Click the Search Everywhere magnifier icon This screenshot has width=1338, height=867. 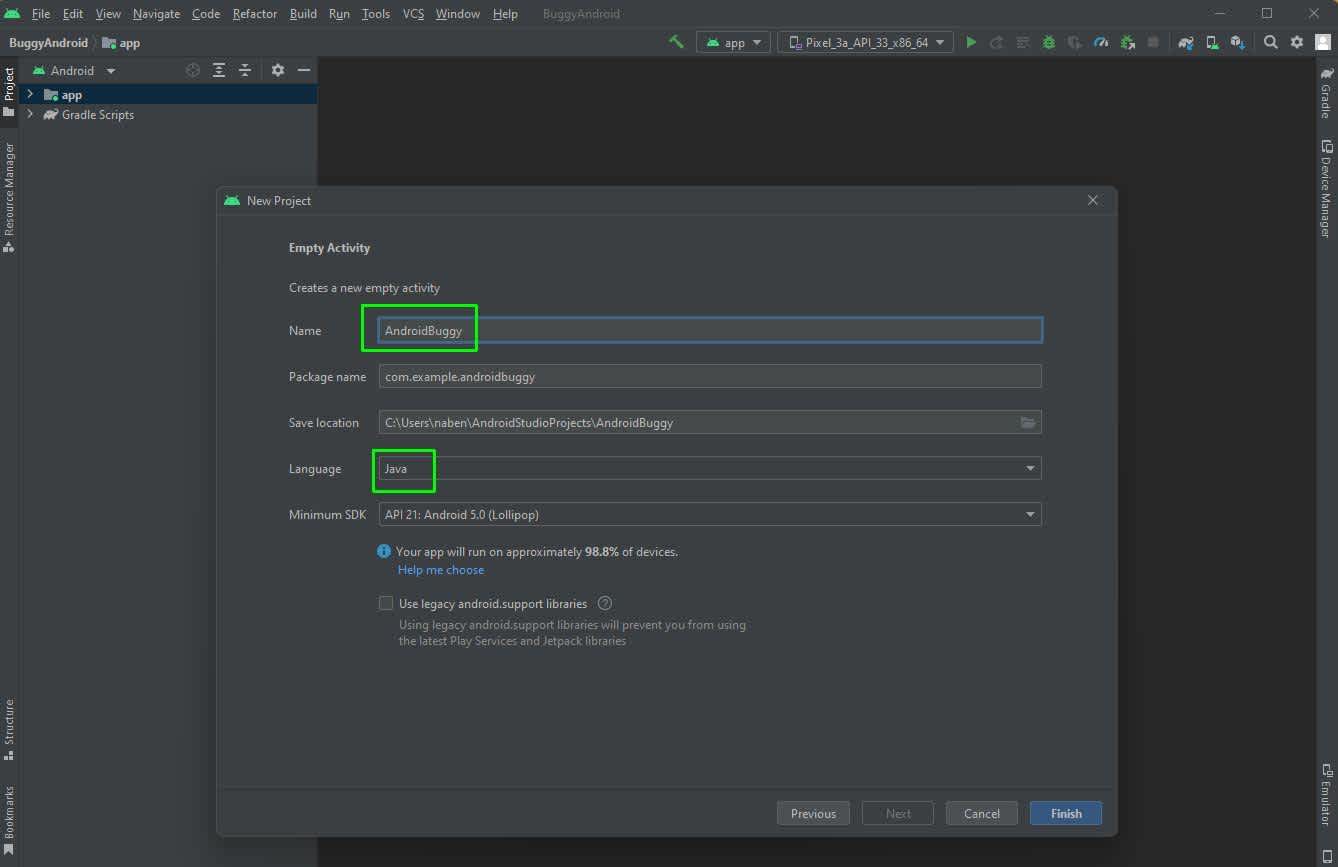(1270, 42)
